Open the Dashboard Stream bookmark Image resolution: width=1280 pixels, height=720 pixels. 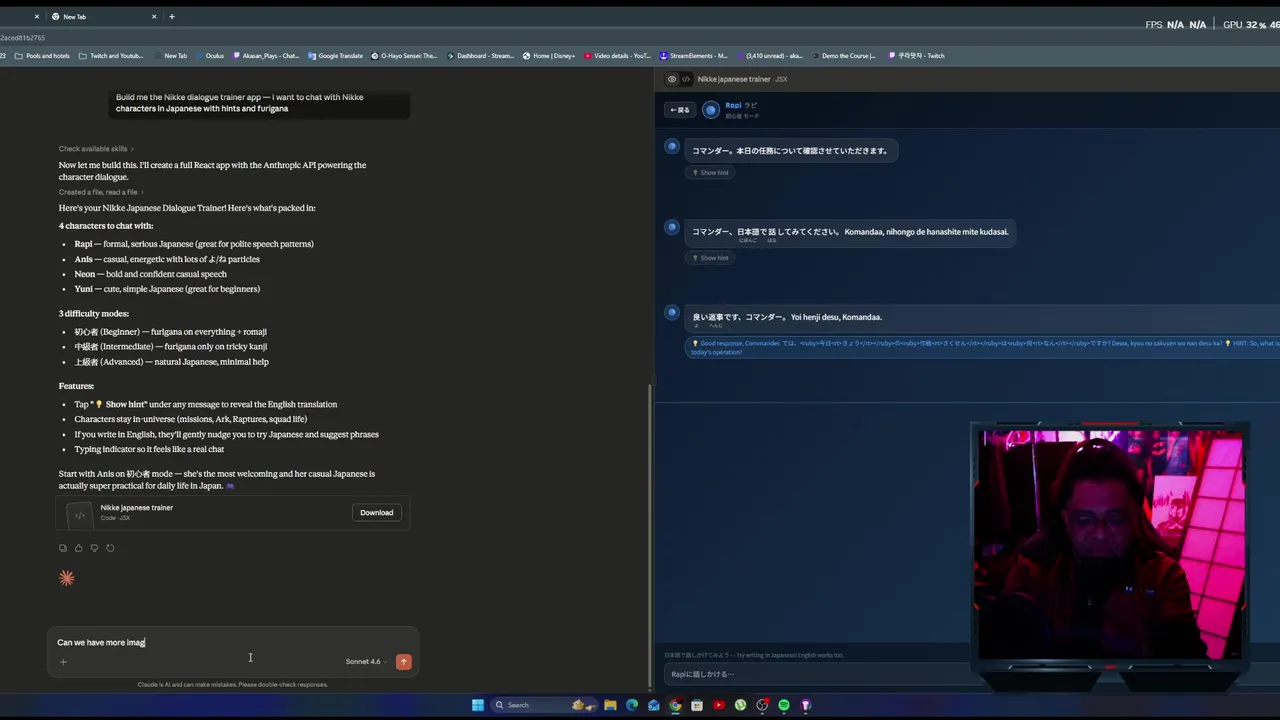click(x=480, y=56)
